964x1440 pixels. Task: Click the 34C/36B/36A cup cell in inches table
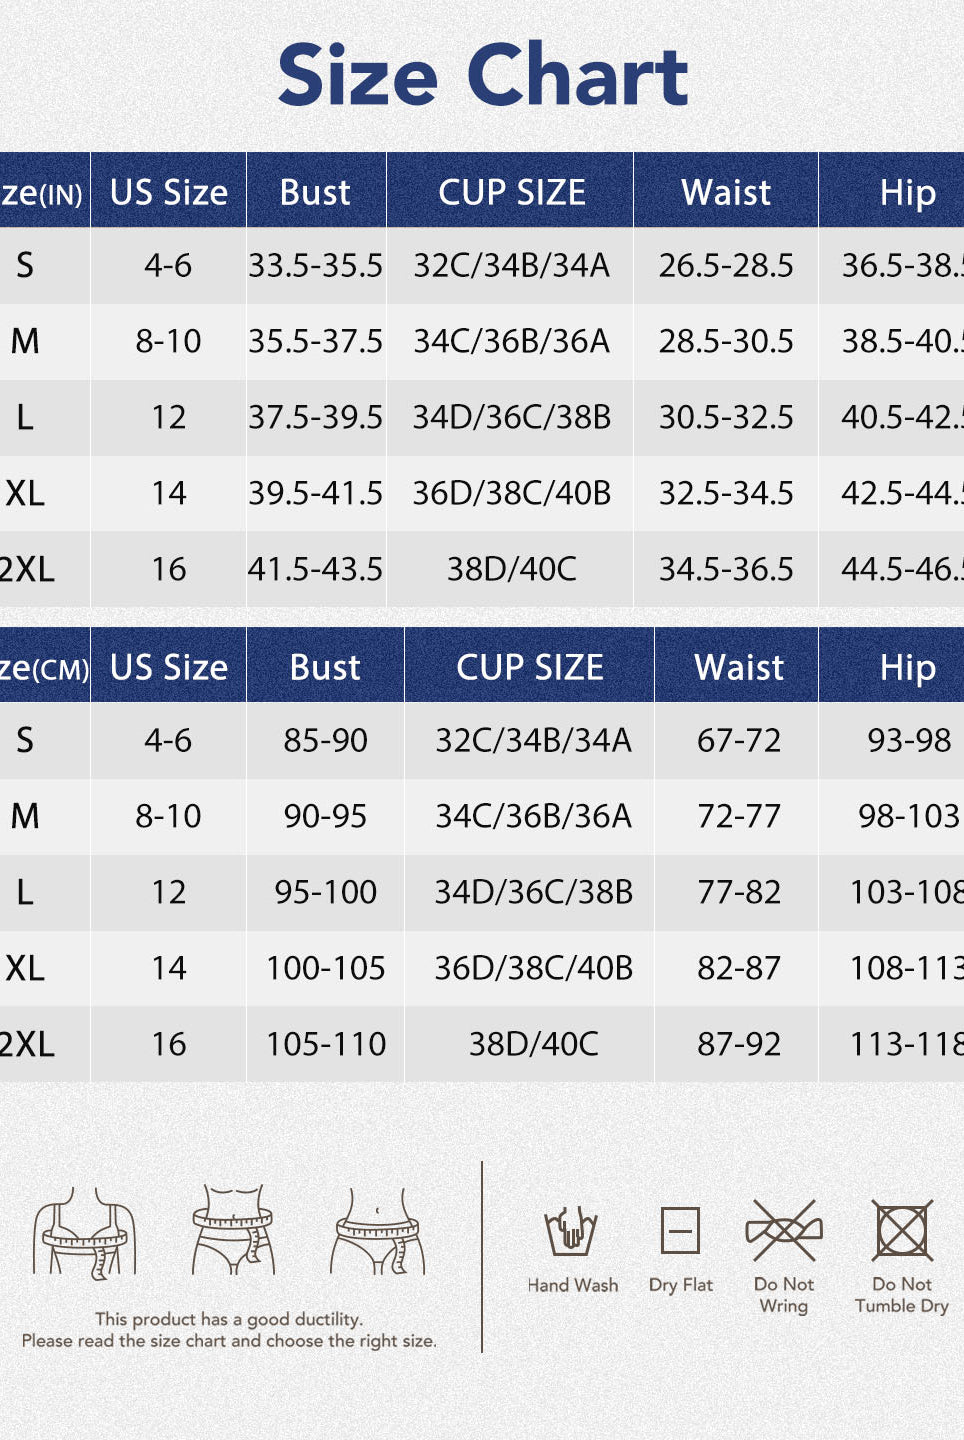[511, 341]
